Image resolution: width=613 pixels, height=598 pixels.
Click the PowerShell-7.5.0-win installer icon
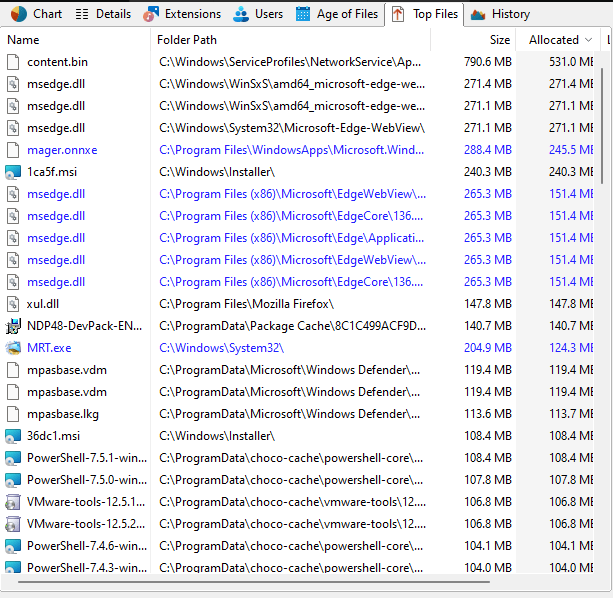tap(13, 480)
